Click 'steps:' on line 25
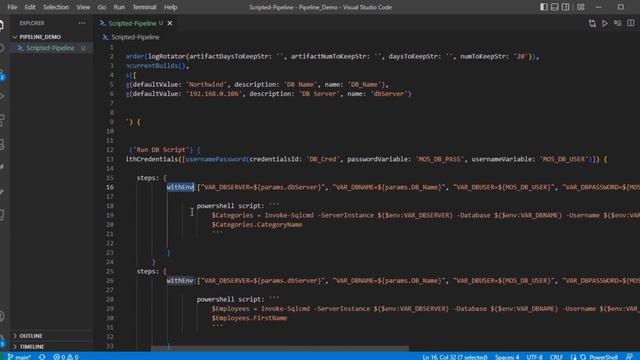640x360 pixels. point(148,271)
